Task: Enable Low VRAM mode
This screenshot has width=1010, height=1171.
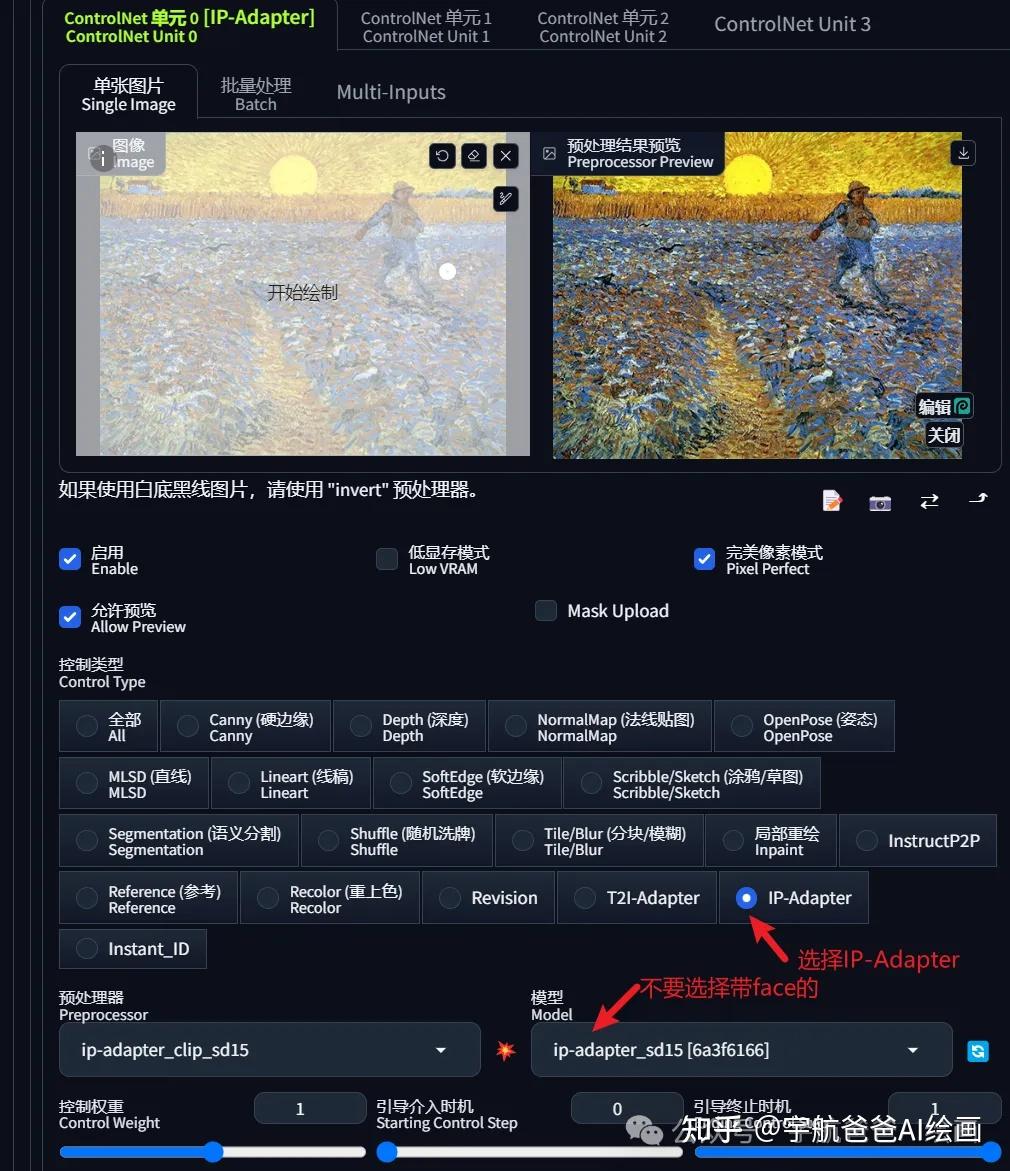Action: (x=387, y=559)
